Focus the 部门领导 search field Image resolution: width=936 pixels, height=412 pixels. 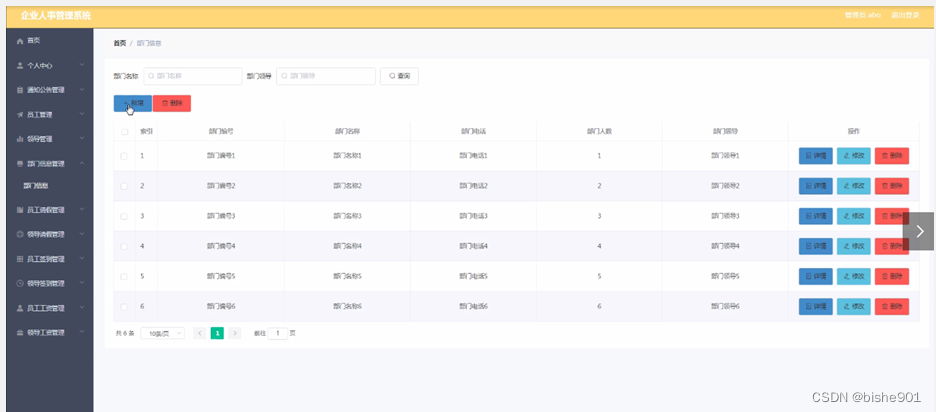[326, 76]
